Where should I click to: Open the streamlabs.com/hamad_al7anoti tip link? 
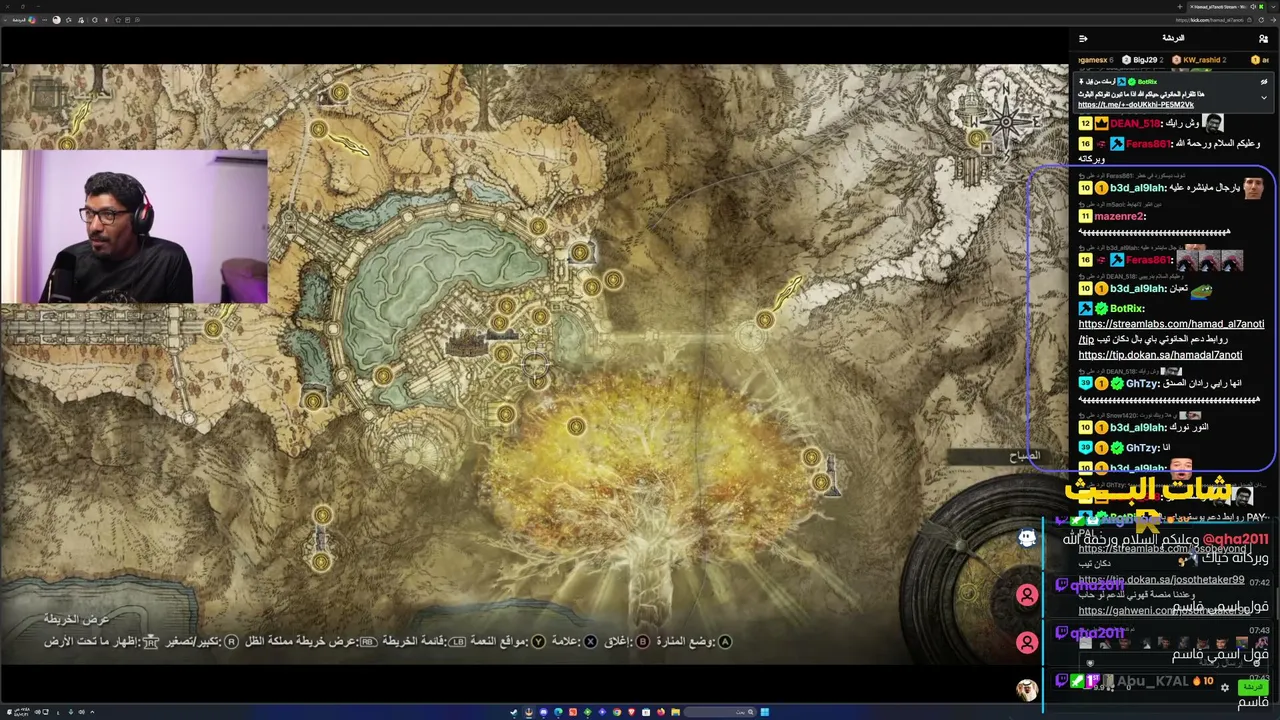click(x=1171, y=324)
